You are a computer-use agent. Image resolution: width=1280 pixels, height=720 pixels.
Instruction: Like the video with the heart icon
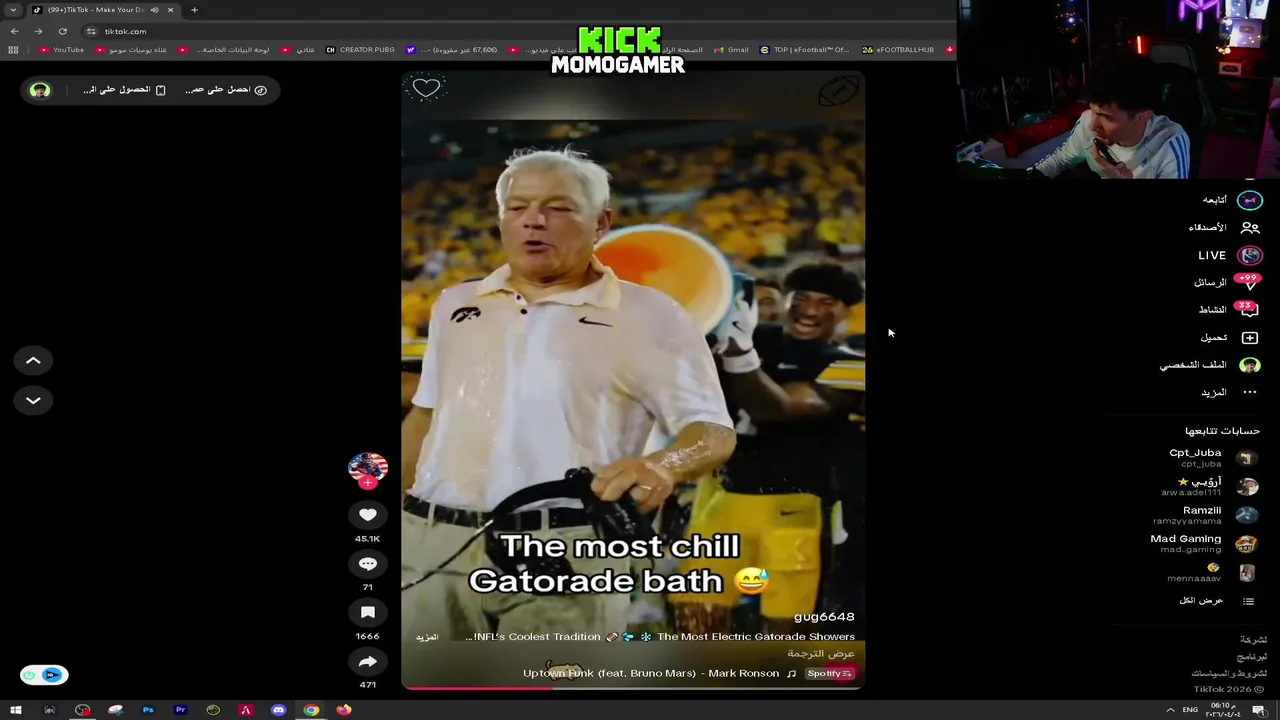pyautogui.click(x=368, y=514)
